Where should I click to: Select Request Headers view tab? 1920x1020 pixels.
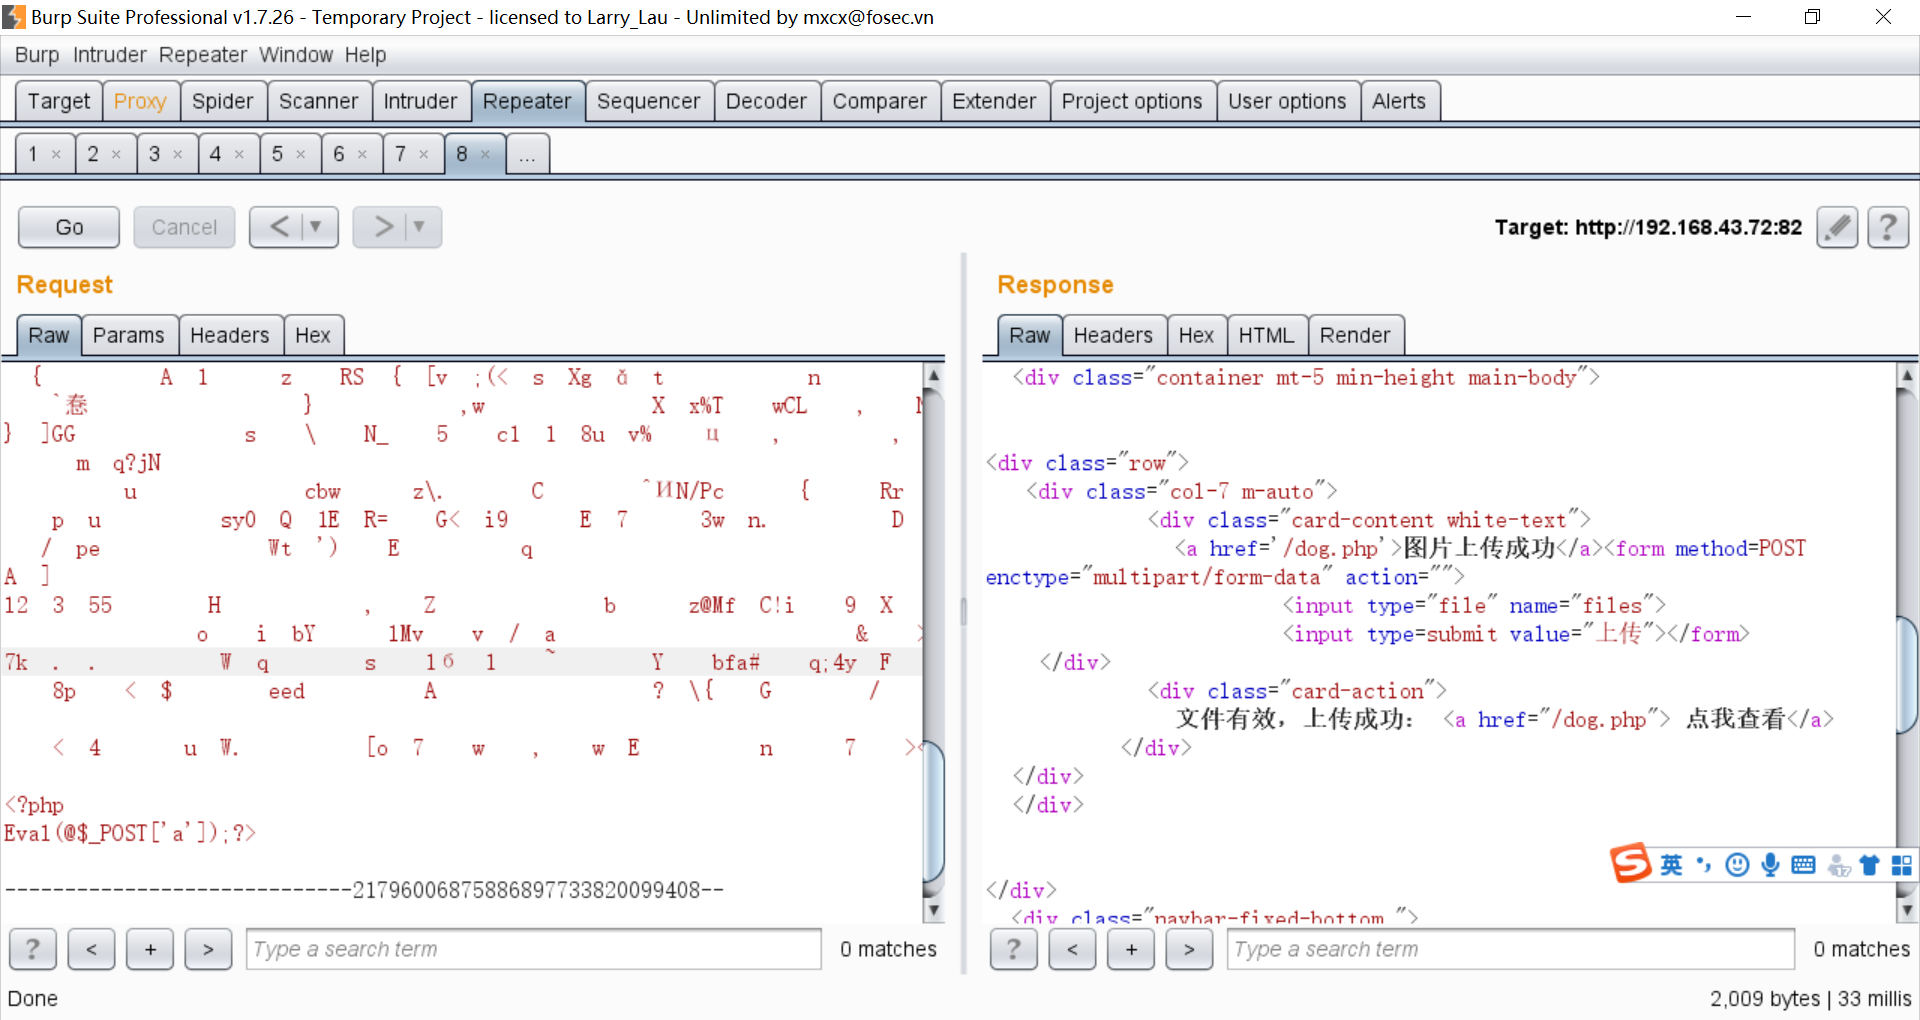[x=230, y=335]
